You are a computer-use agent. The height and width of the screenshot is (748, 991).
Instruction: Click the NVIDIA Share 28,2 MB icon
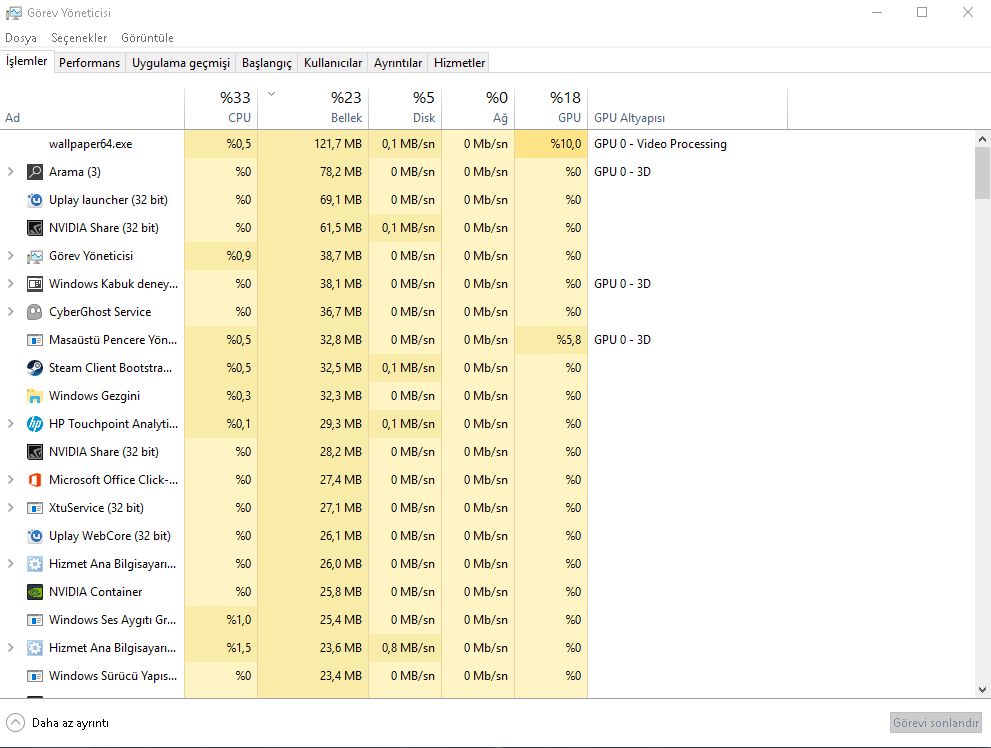(x=35, y=452)
